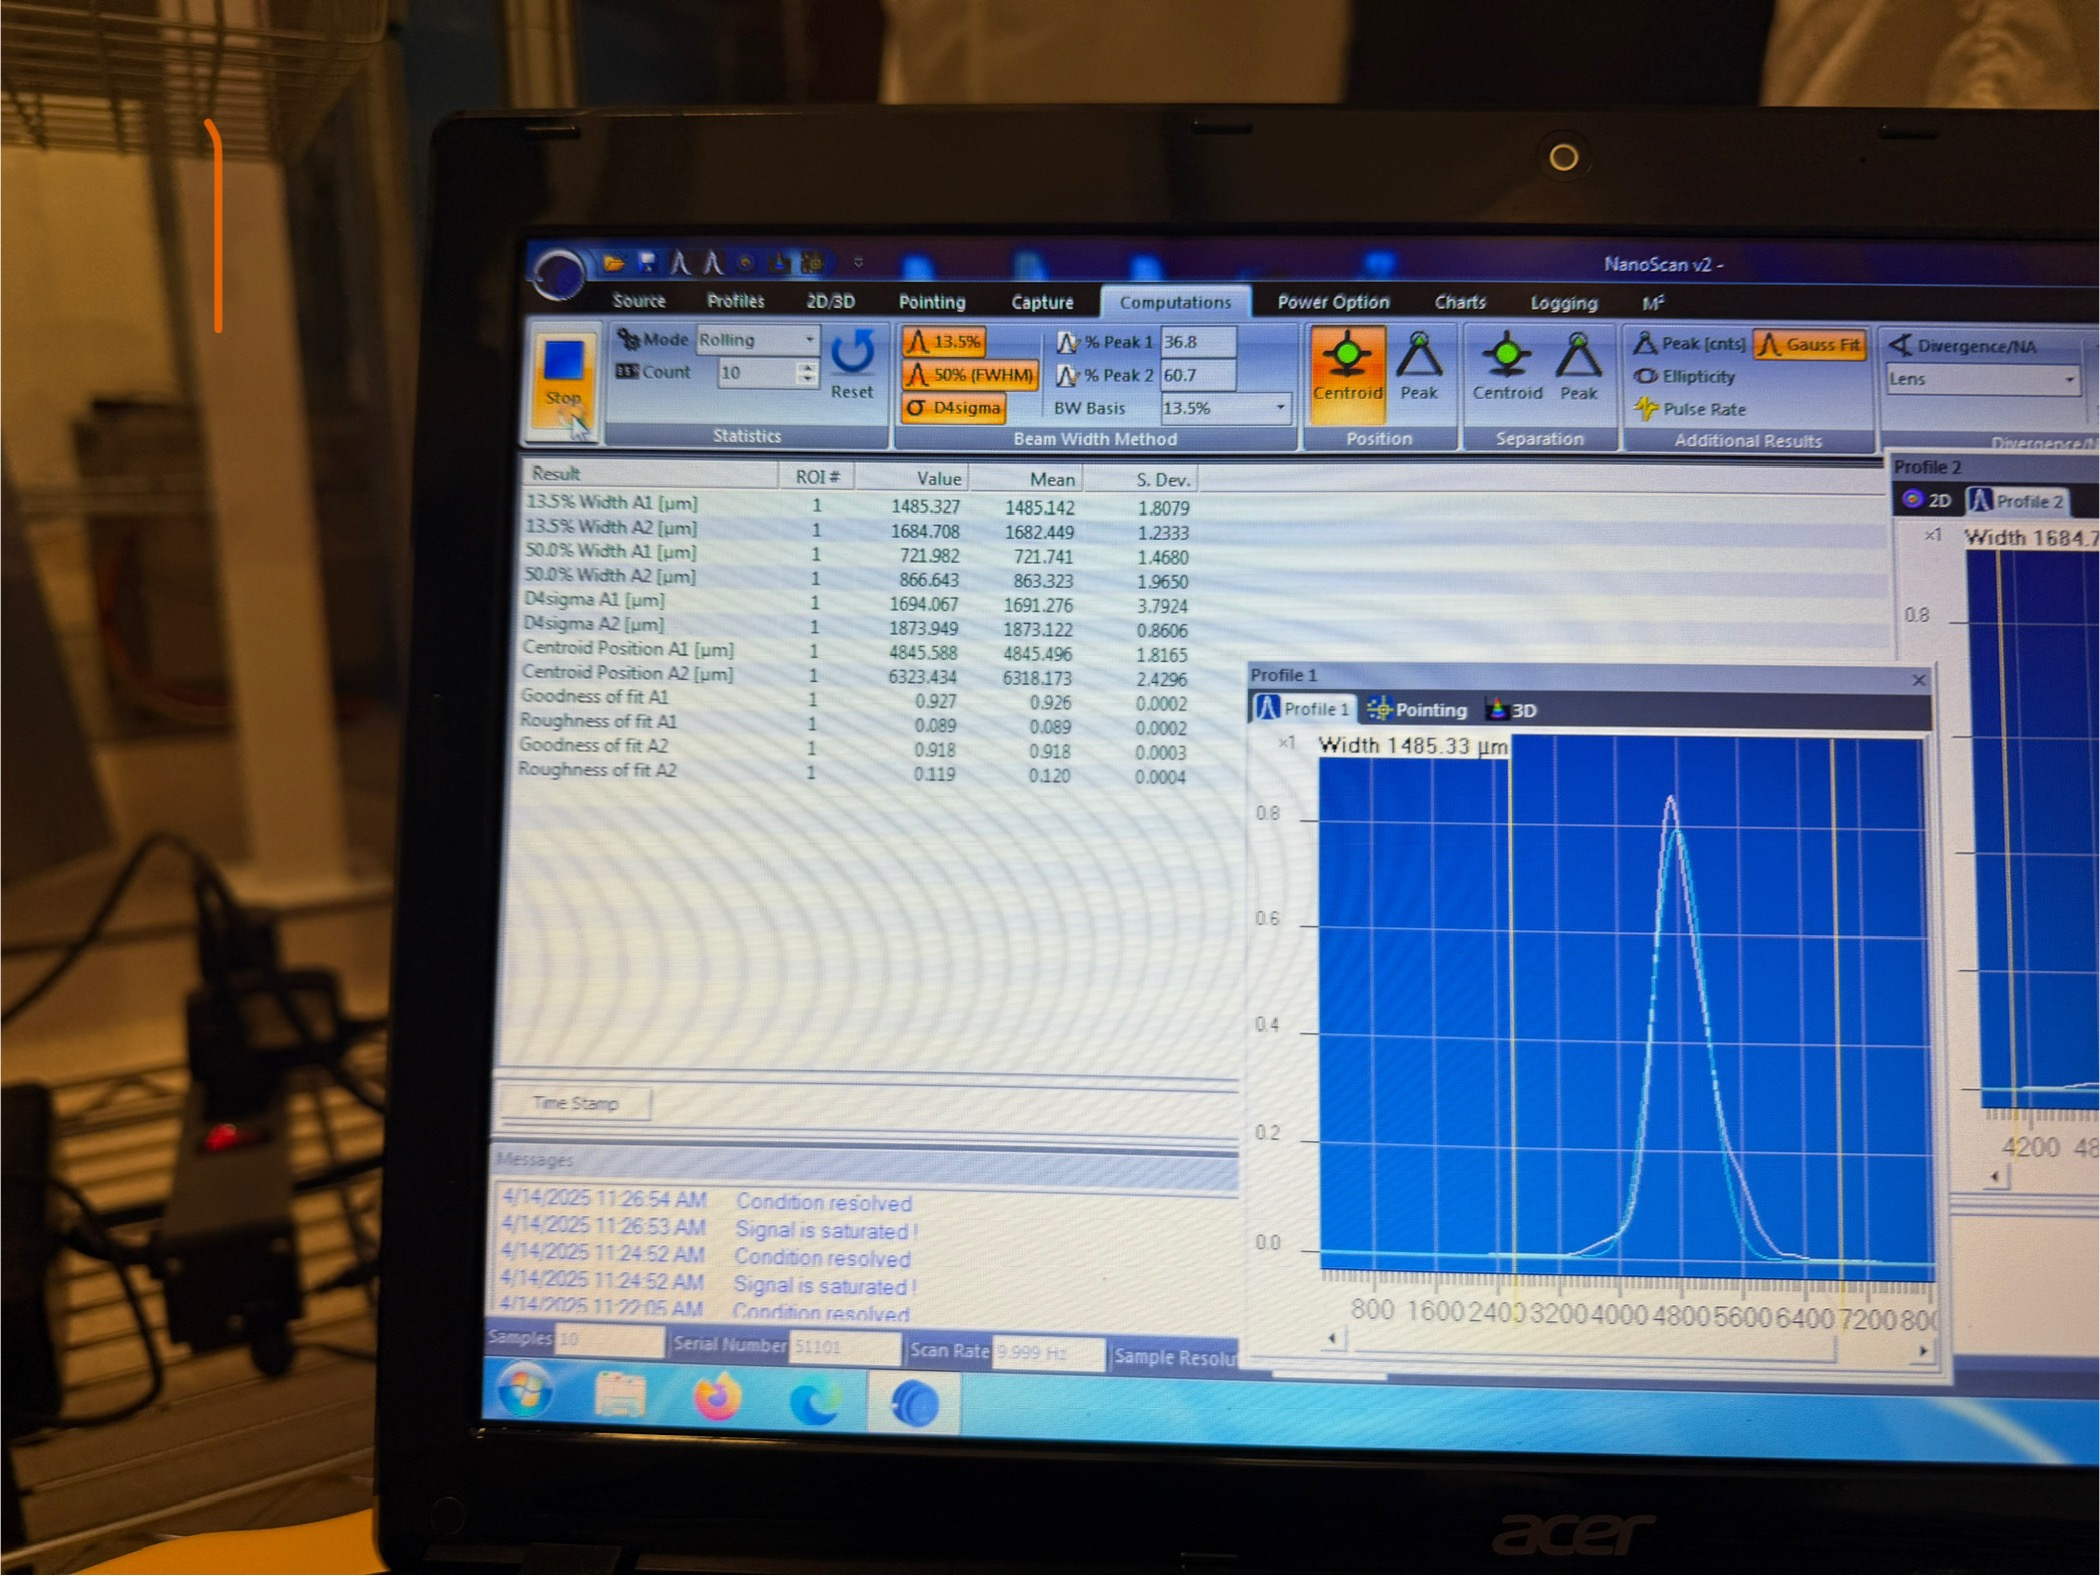Toggle the Ellipticity result
The image size is (2100, 1576).
click(1685, 377)
